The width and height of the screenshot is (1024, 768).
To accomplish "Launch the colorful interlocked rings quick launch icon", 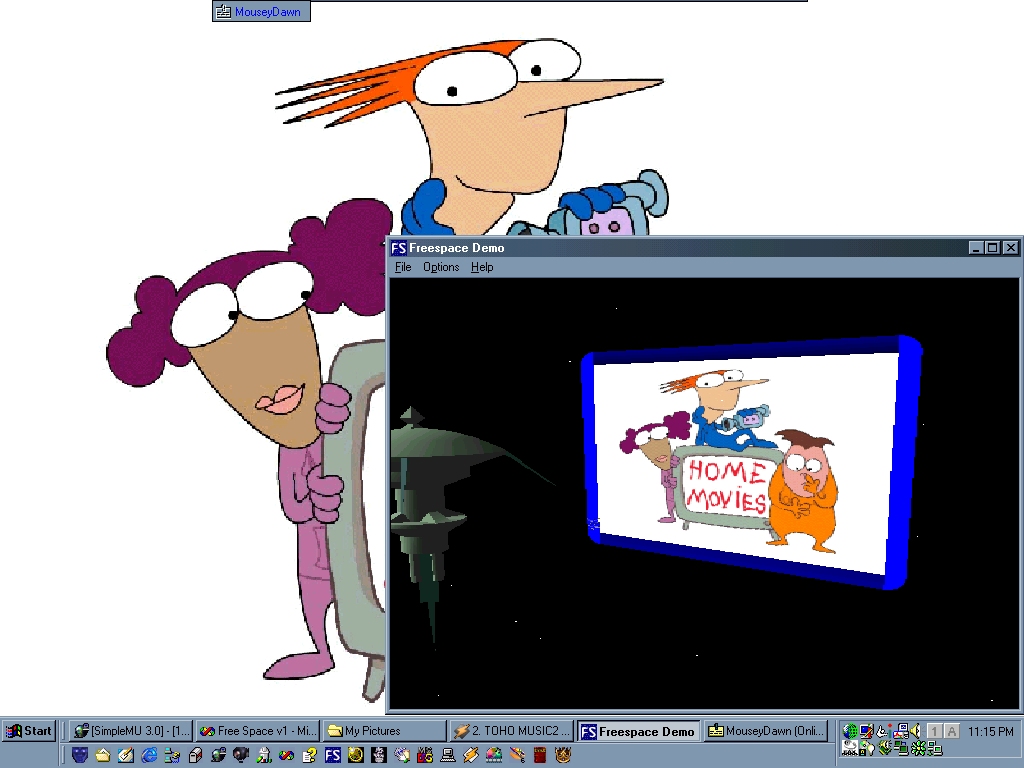I will pyautogui.click(x=287, y=755).
